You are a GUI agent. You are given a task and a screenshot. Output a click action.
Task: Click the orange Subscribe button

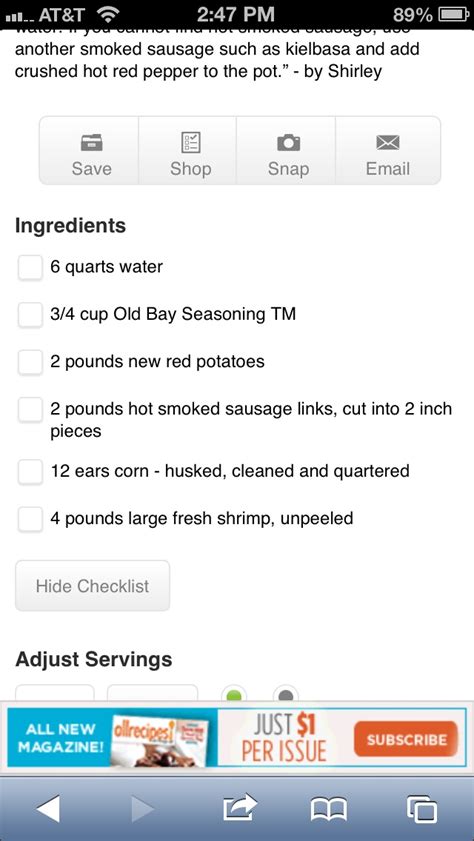(406, 739)
